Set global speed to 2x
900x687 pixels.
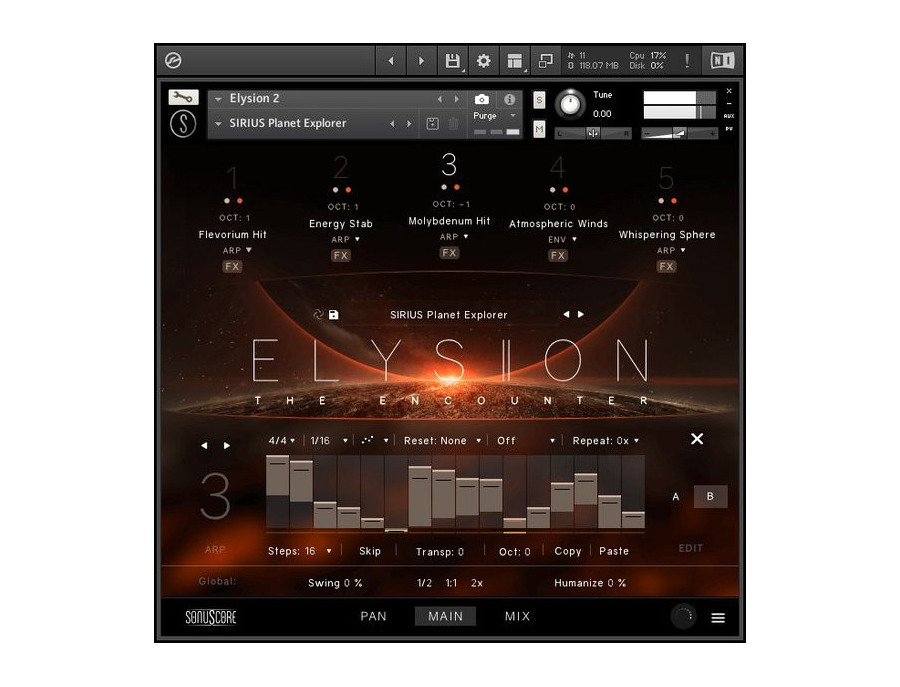[x=477, y=583]
